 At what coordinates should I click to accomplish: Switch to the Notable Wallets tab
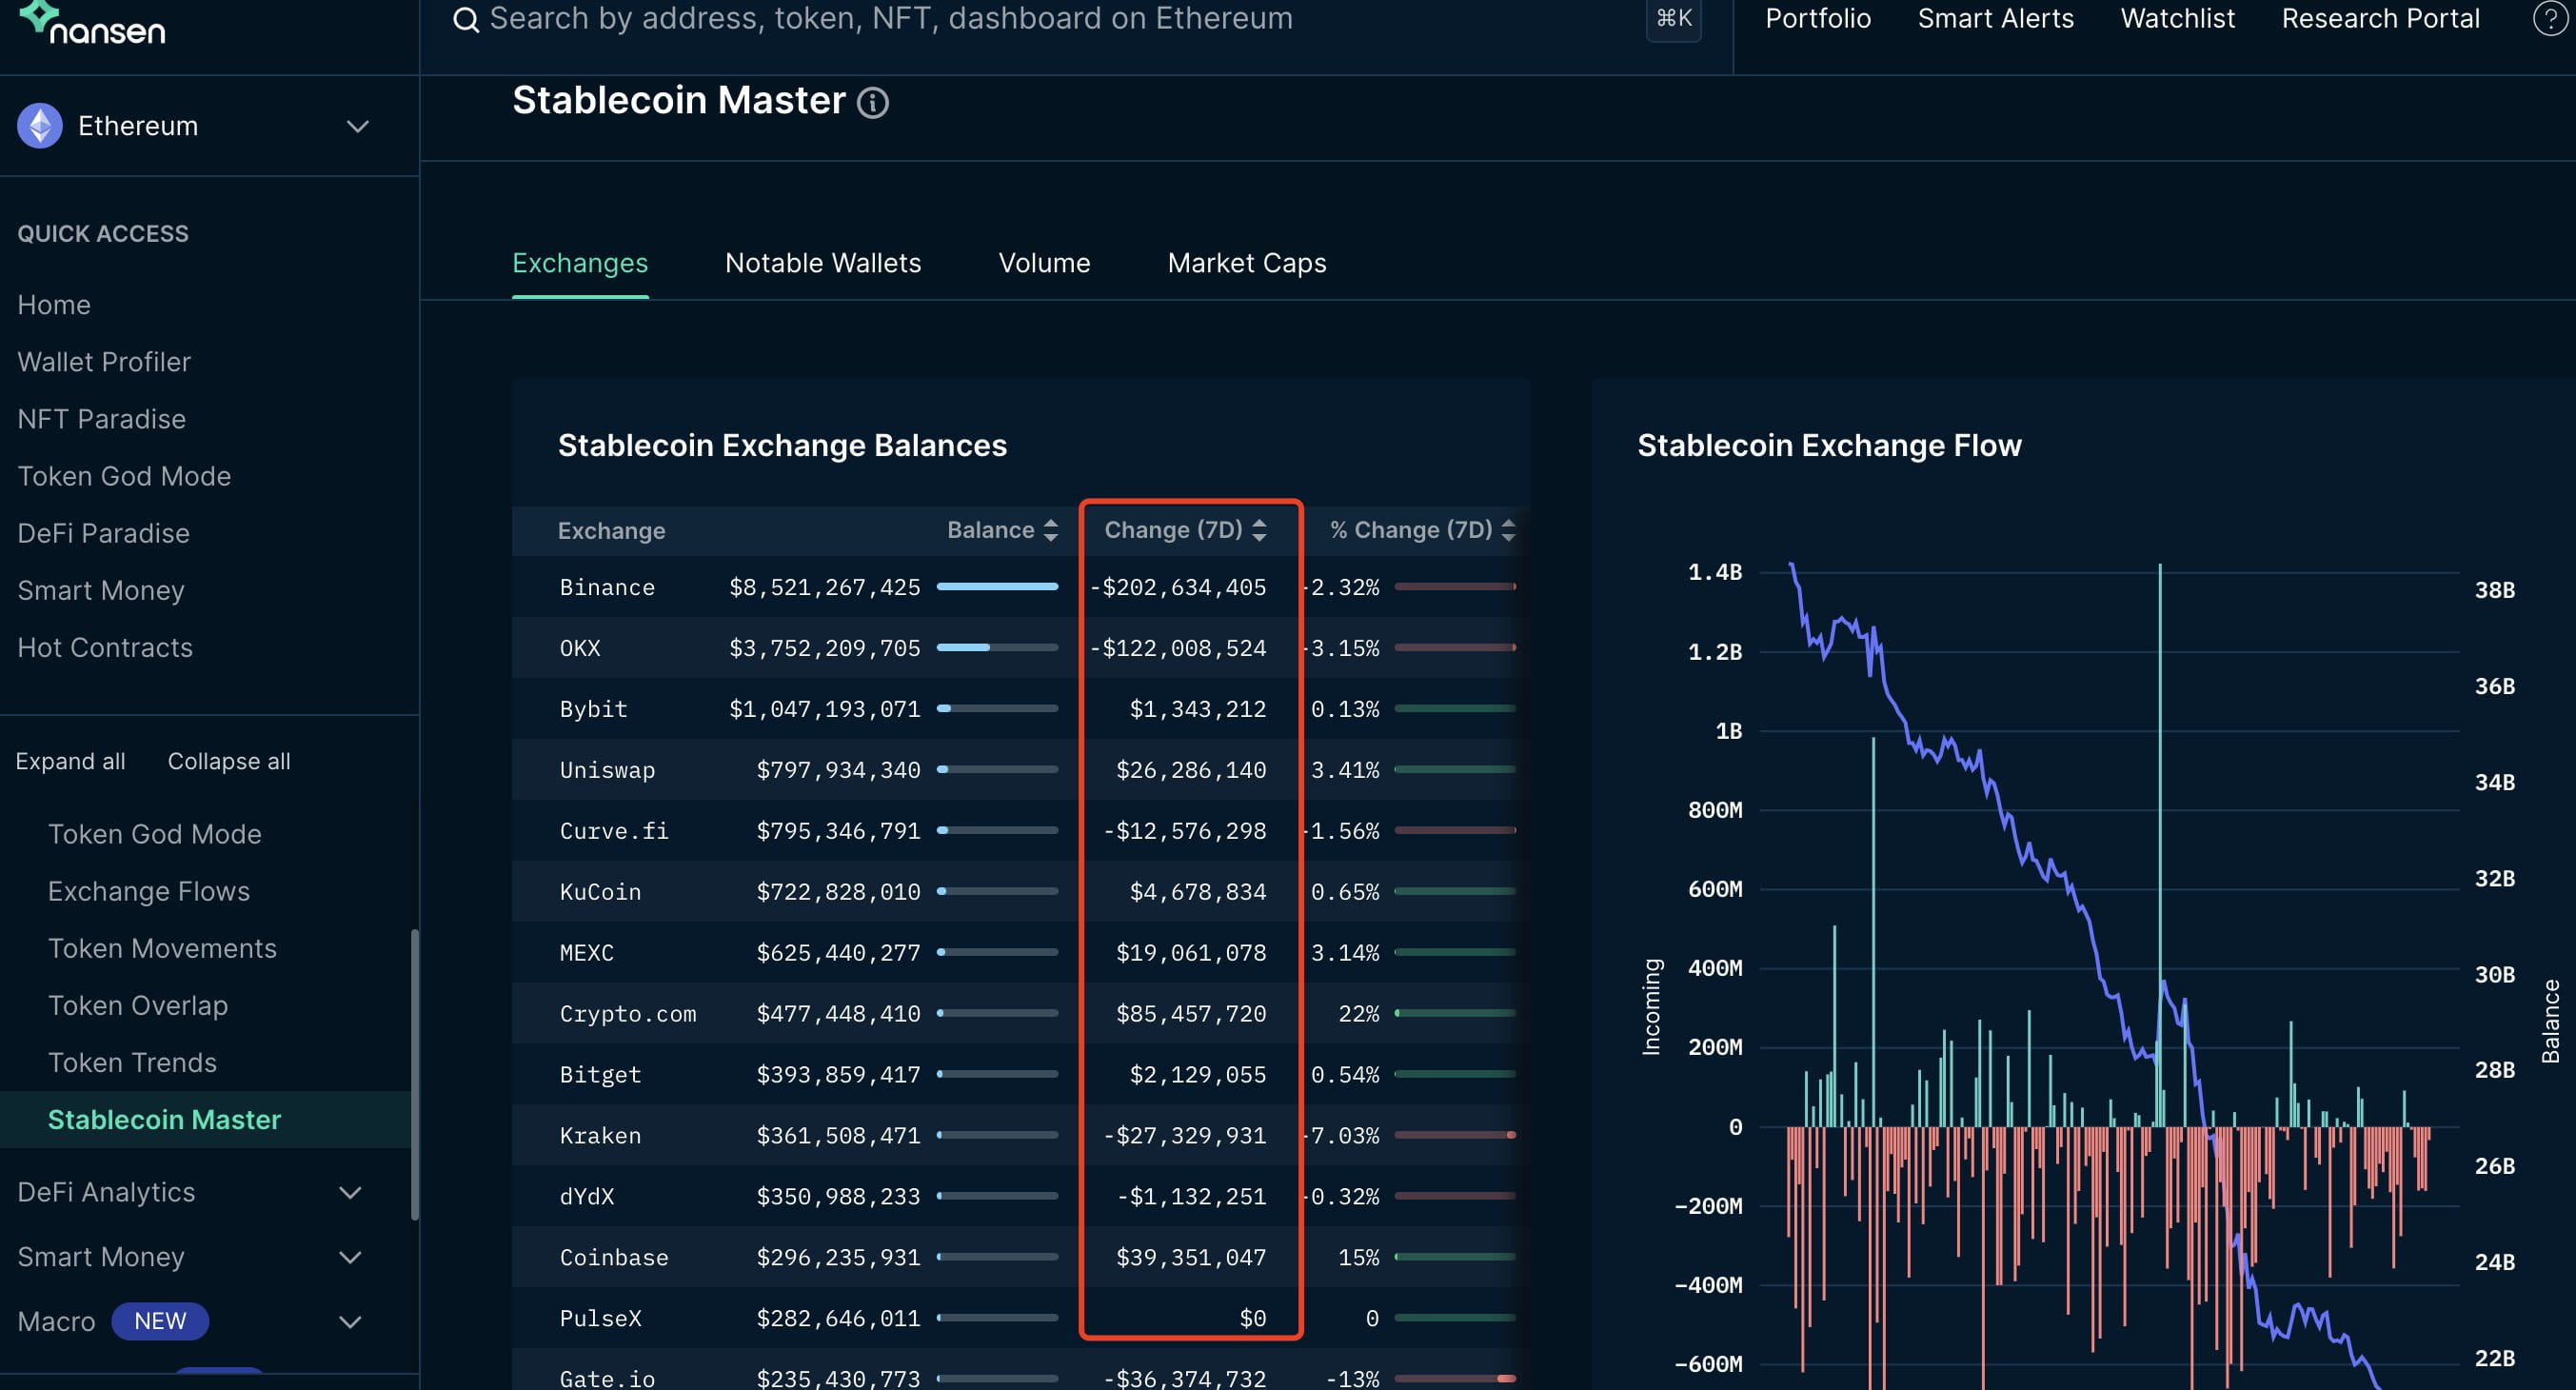tap(822, 263)
